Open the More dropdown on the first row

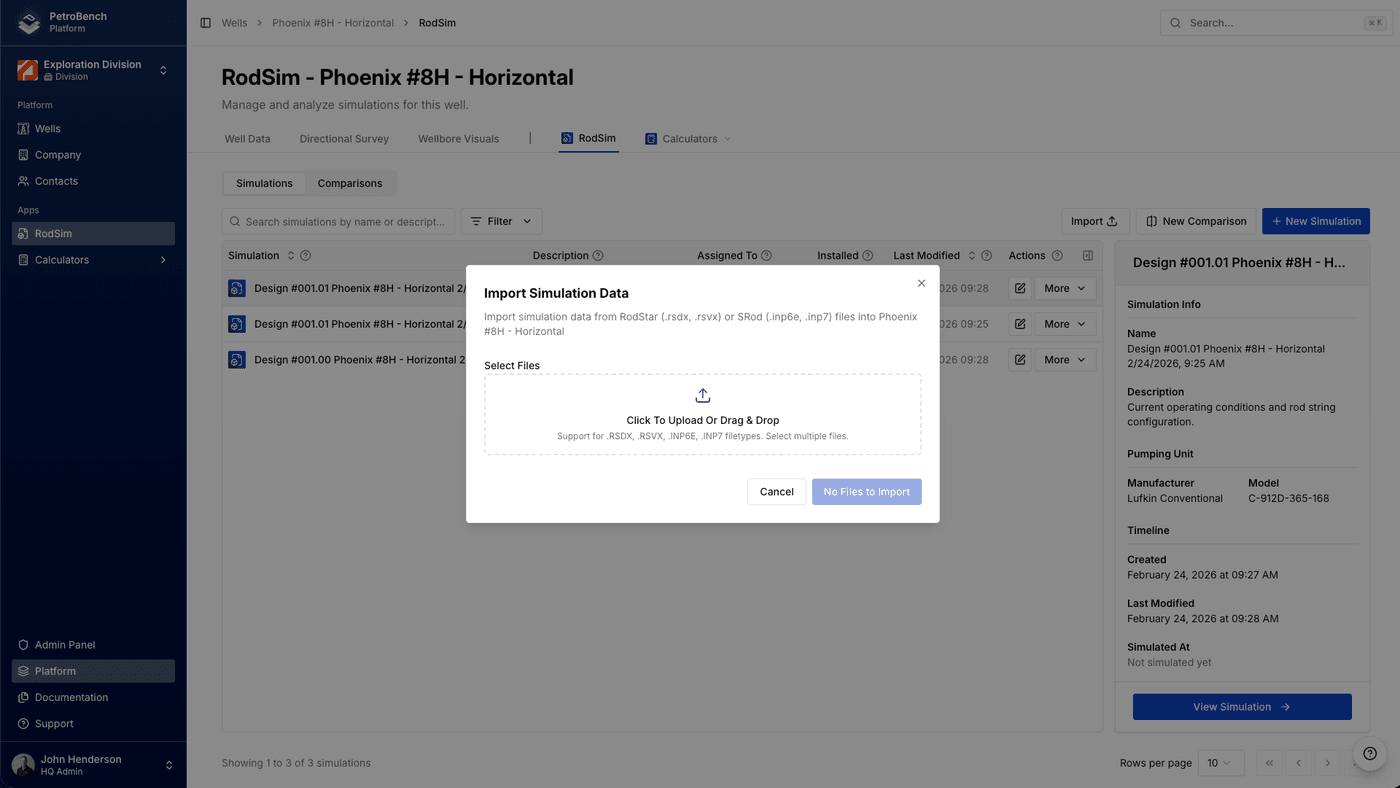(1063, 288)
